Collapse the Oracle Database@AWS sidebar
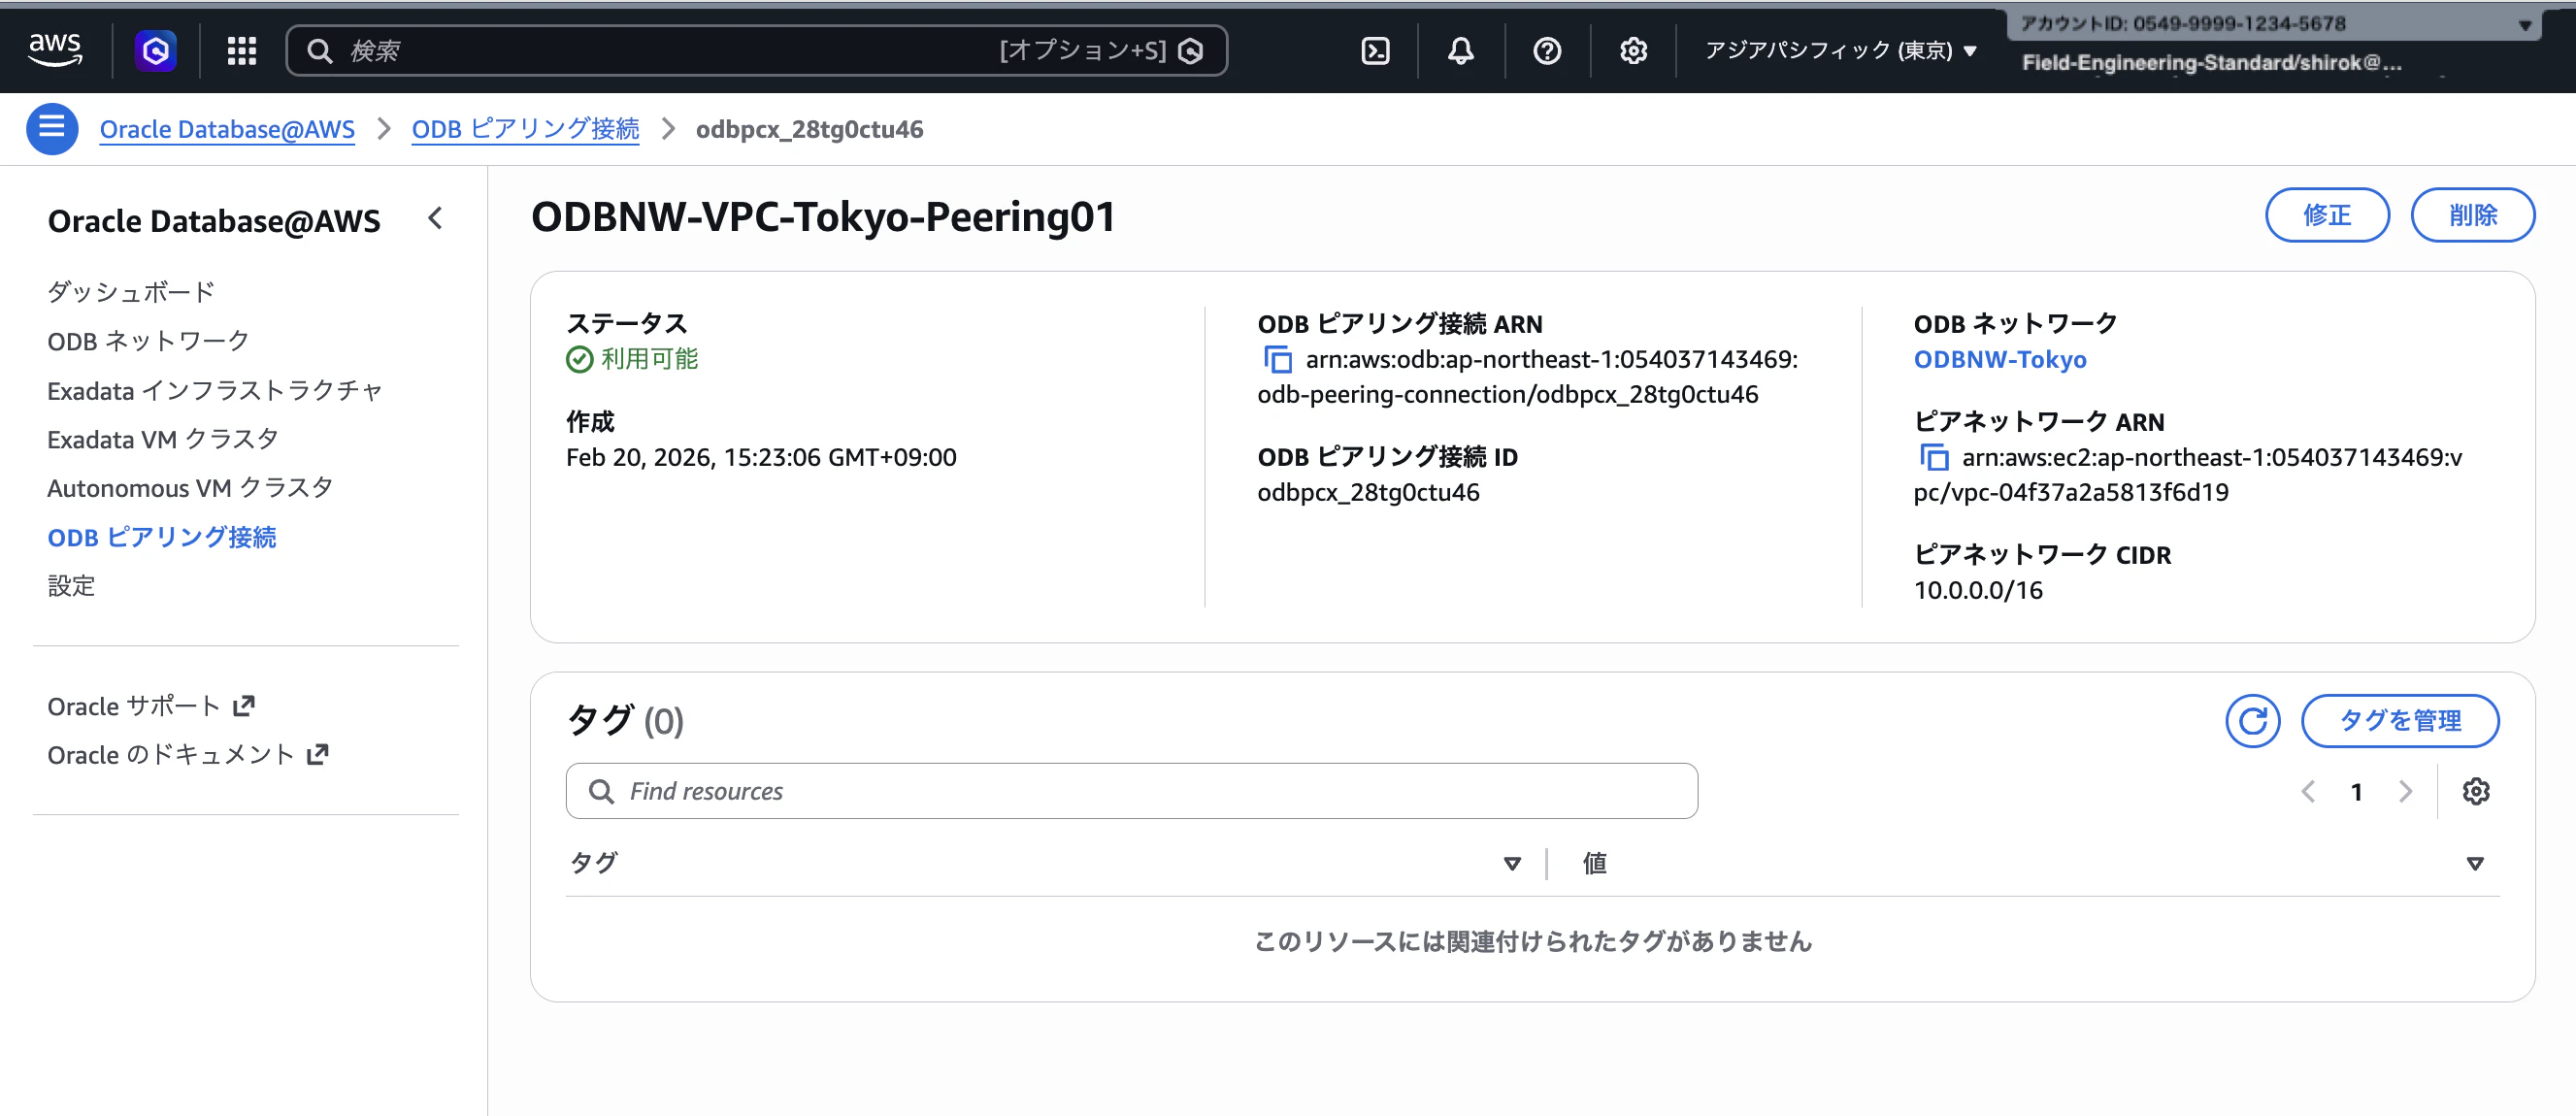2576x1116 pixels. pyautogui.click(x=435, y=218)
